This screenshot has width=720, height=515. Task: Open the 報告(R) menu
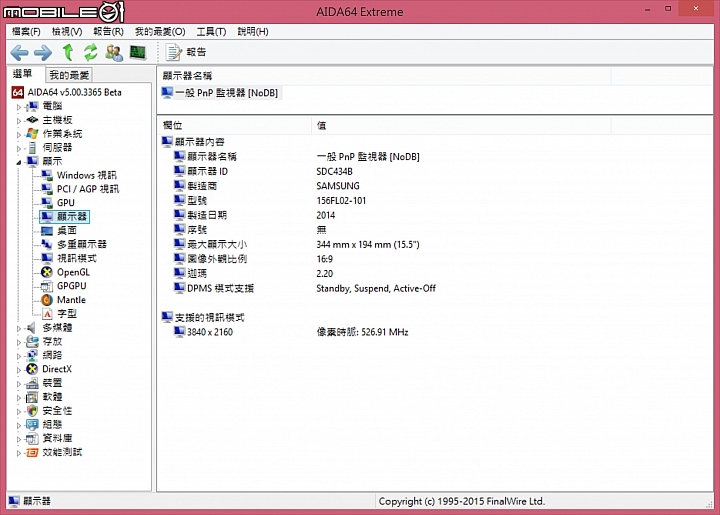(108, 31)
